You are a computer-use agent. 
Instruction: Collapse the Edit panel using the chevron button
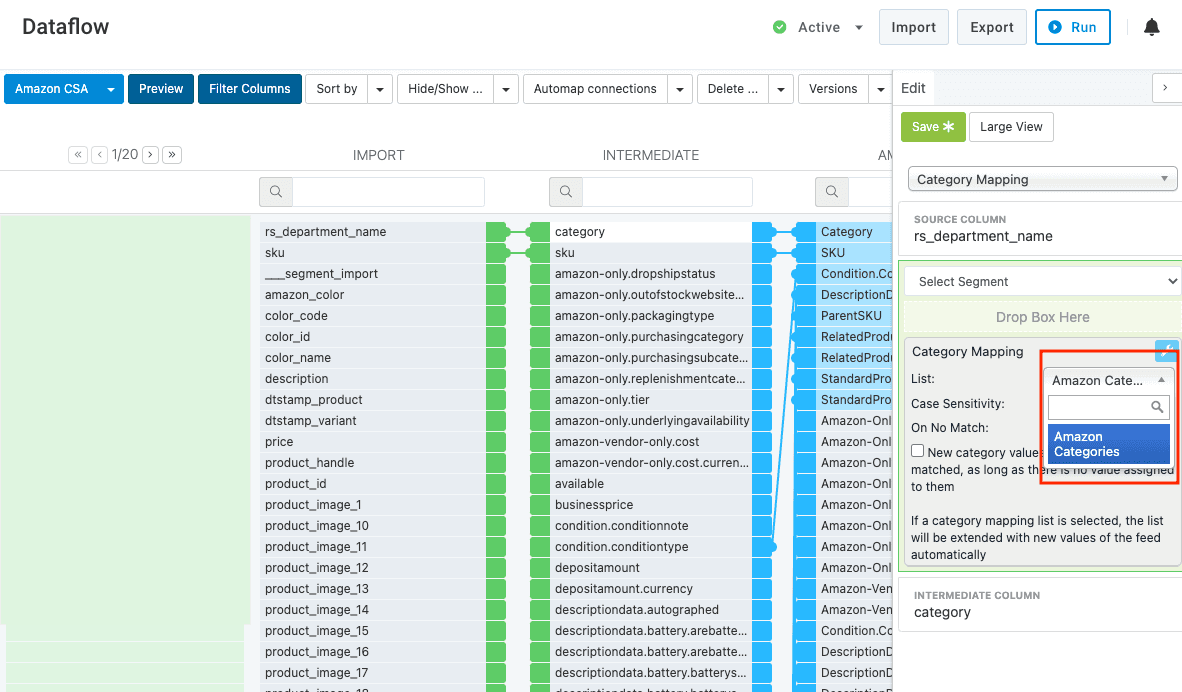point(1165,88)
